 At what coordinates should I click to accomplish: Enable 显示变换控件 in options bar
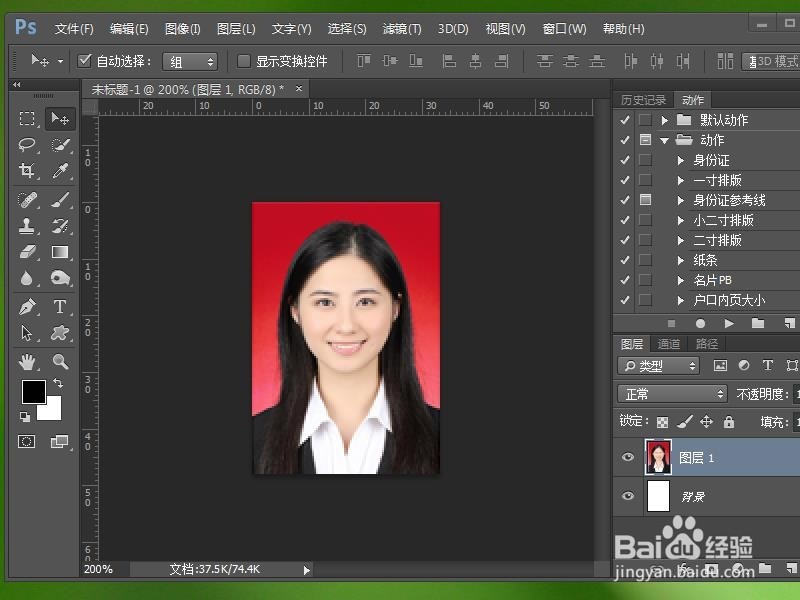(244, 60)
